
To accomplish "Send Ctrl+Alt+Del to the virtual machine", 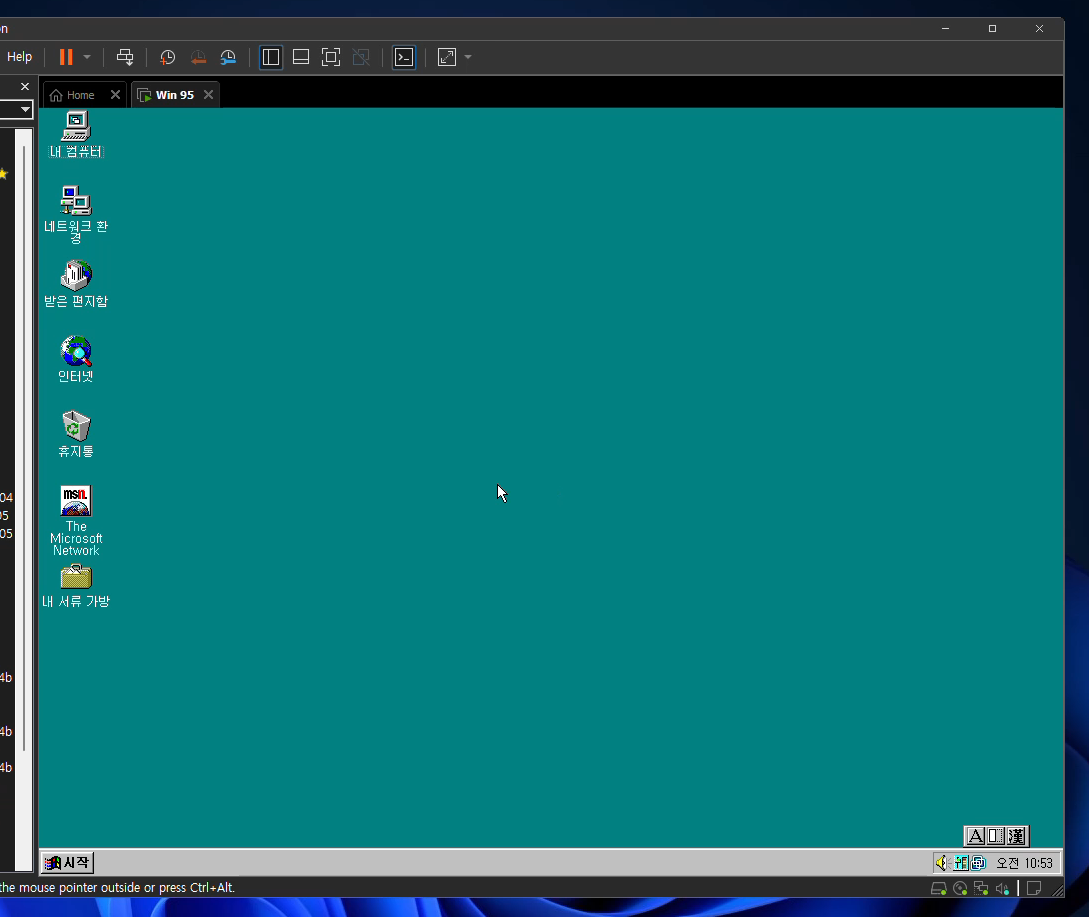I will 125,57.
